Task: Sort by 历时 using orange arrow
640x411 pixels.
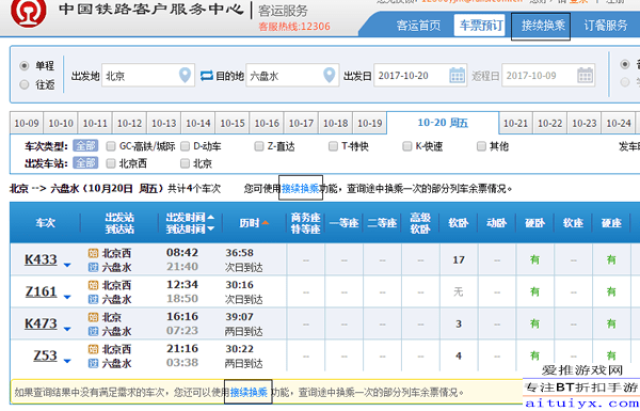Action: pos(265,222)
